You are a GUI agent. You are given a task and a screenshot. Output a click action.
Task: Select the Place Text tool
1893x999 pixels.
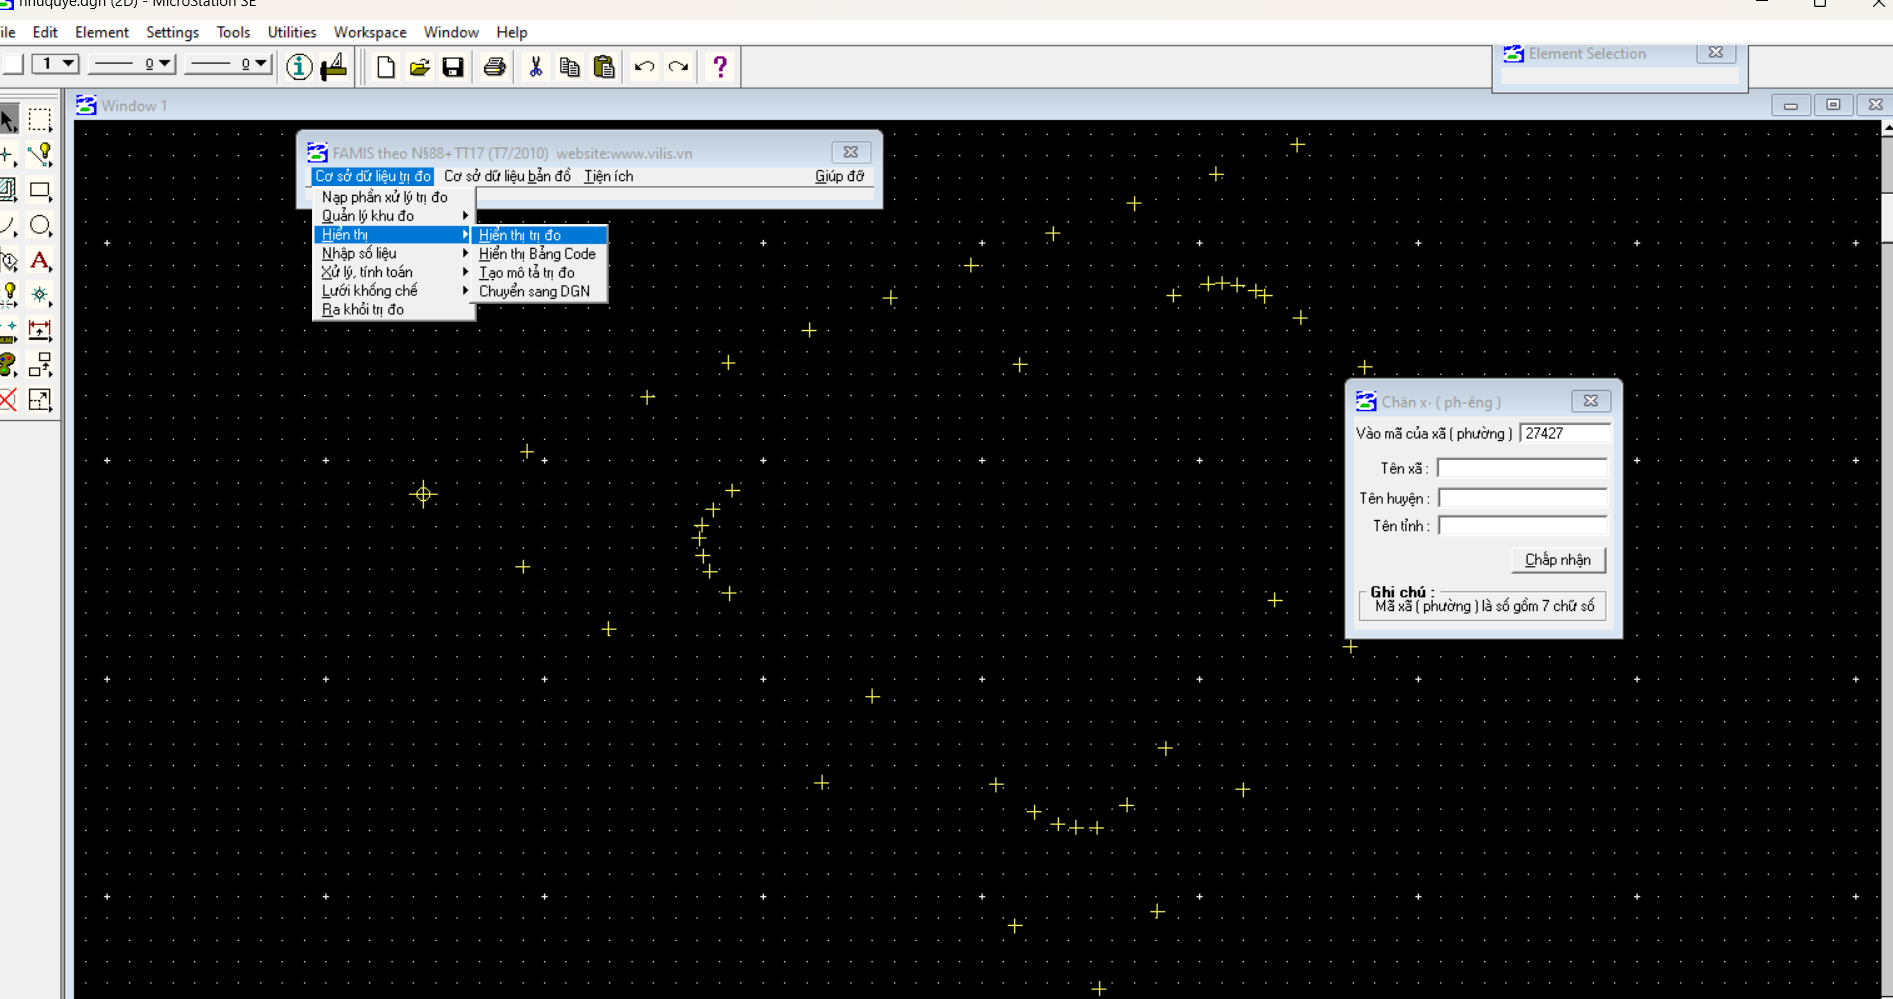(40, 261)
